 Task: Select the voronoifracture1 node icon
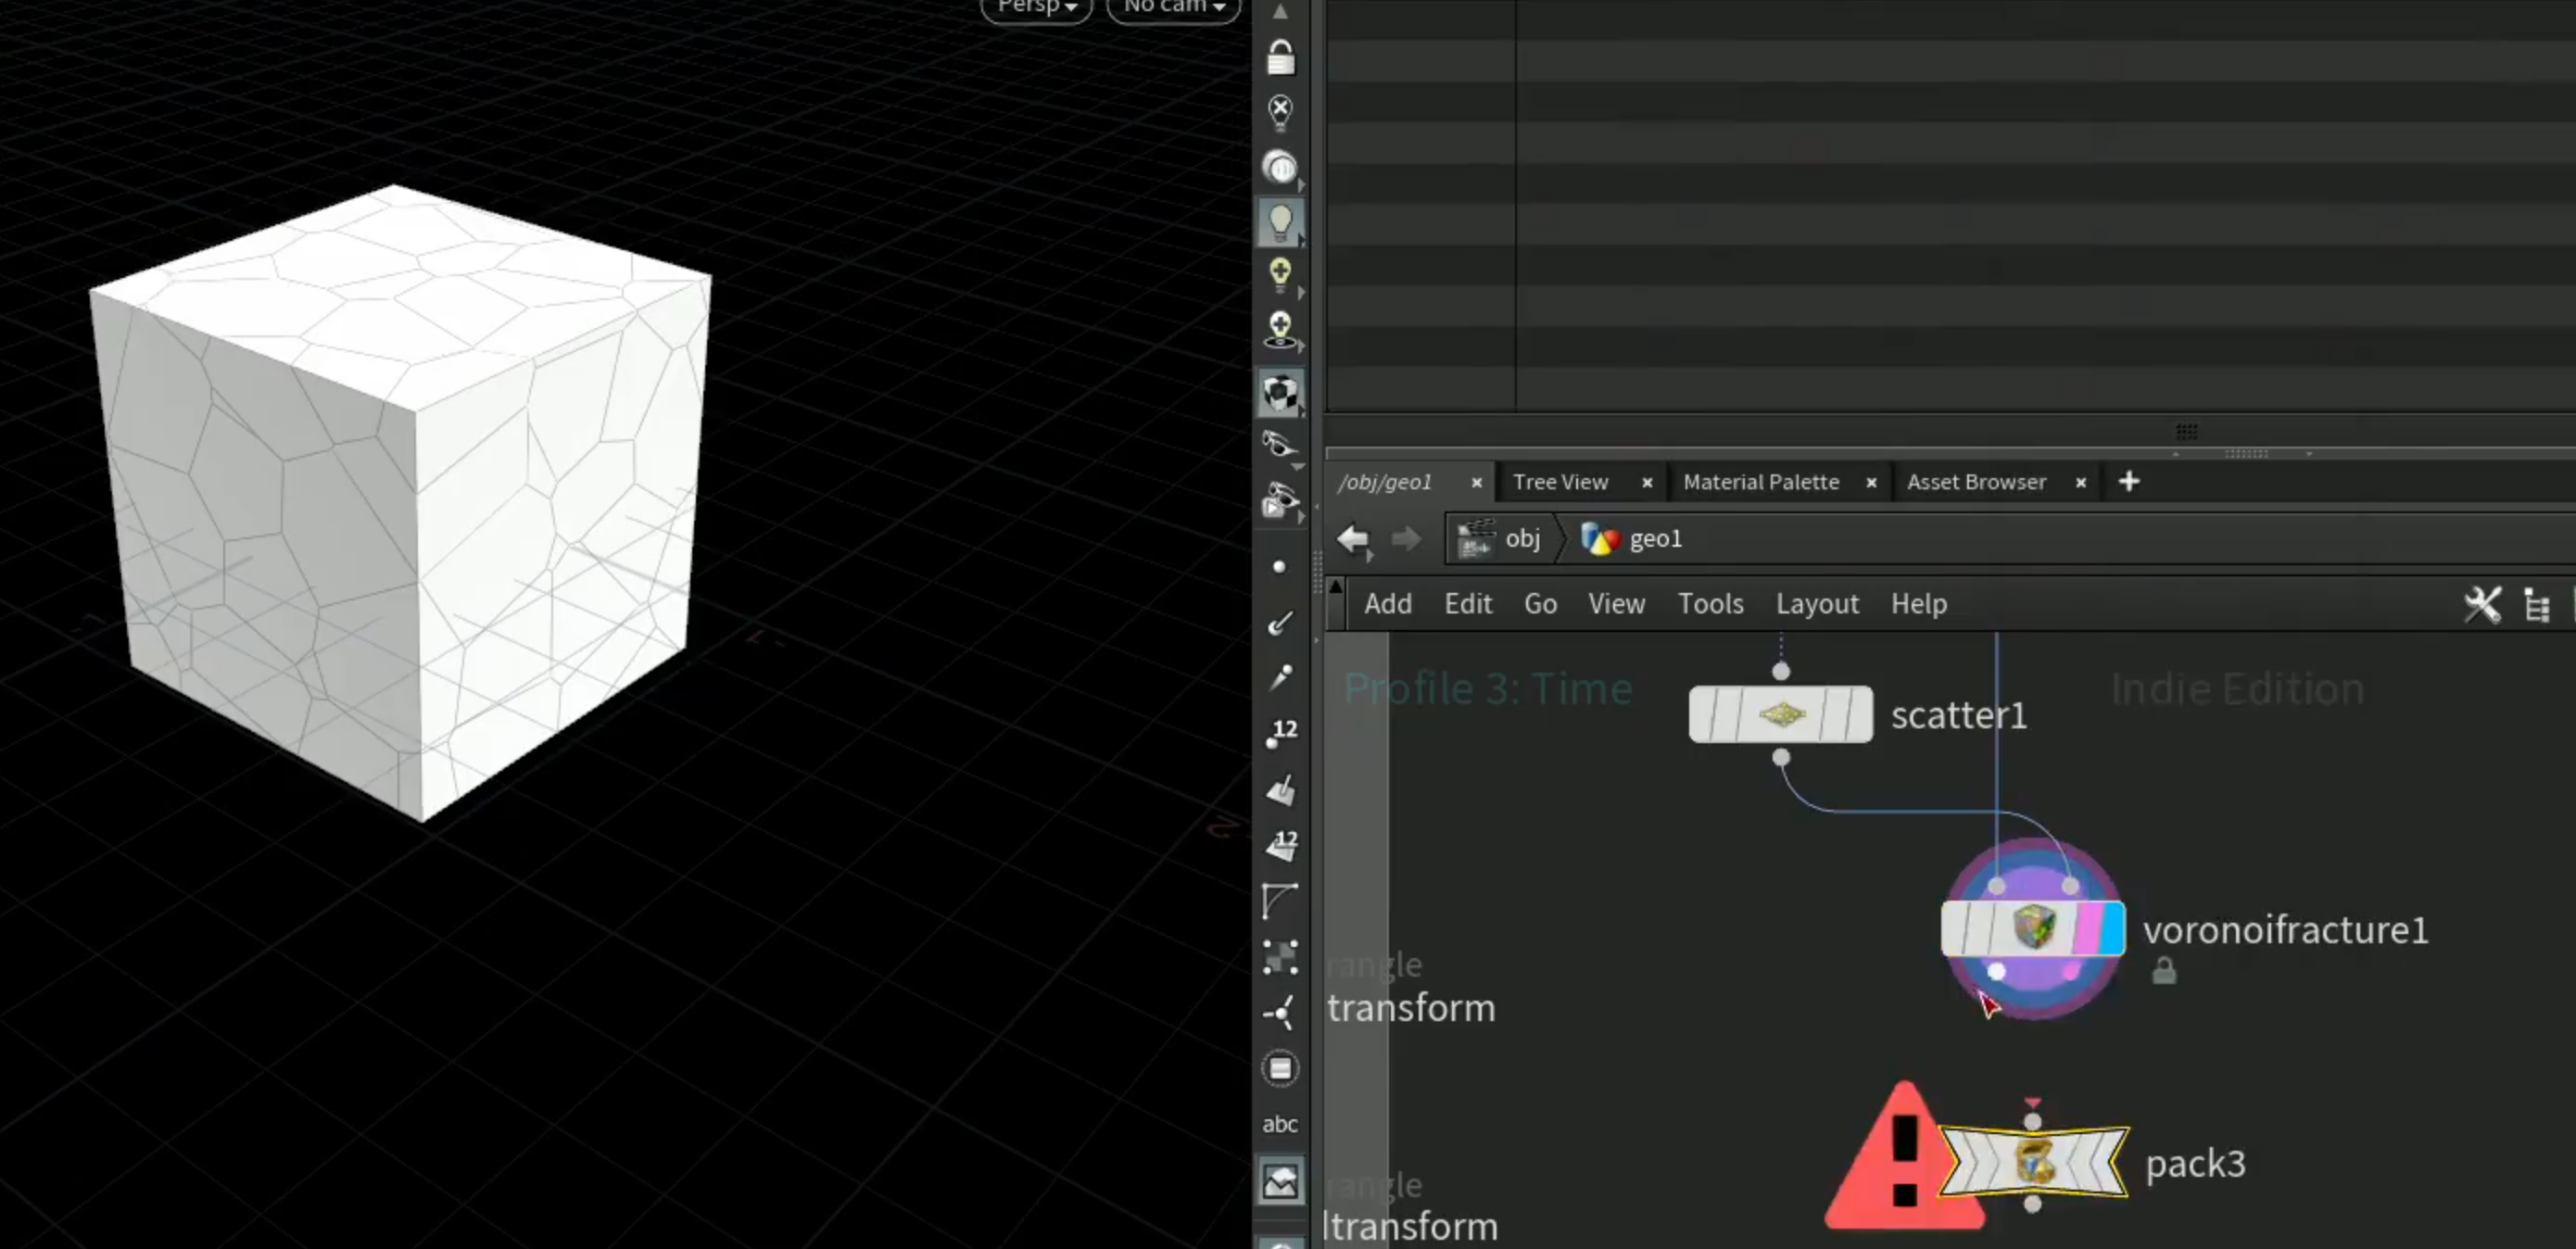[x=2033, y=927]
